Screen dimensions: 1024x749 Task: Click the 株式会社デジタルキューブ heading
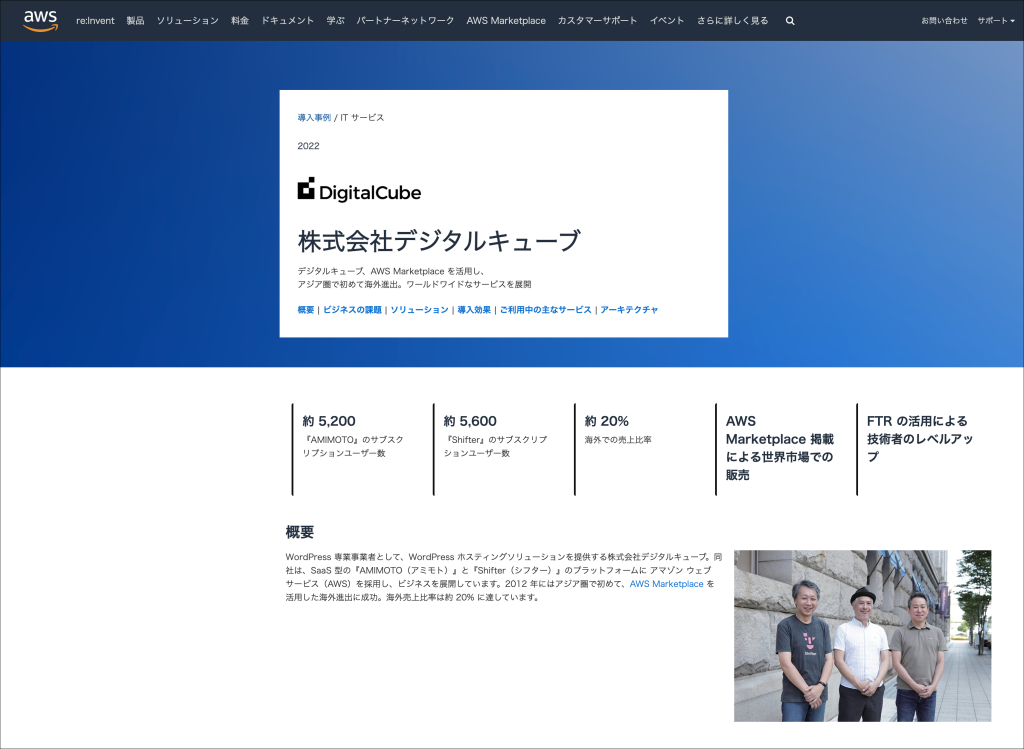pyautogui.click(x=439, y=241)
